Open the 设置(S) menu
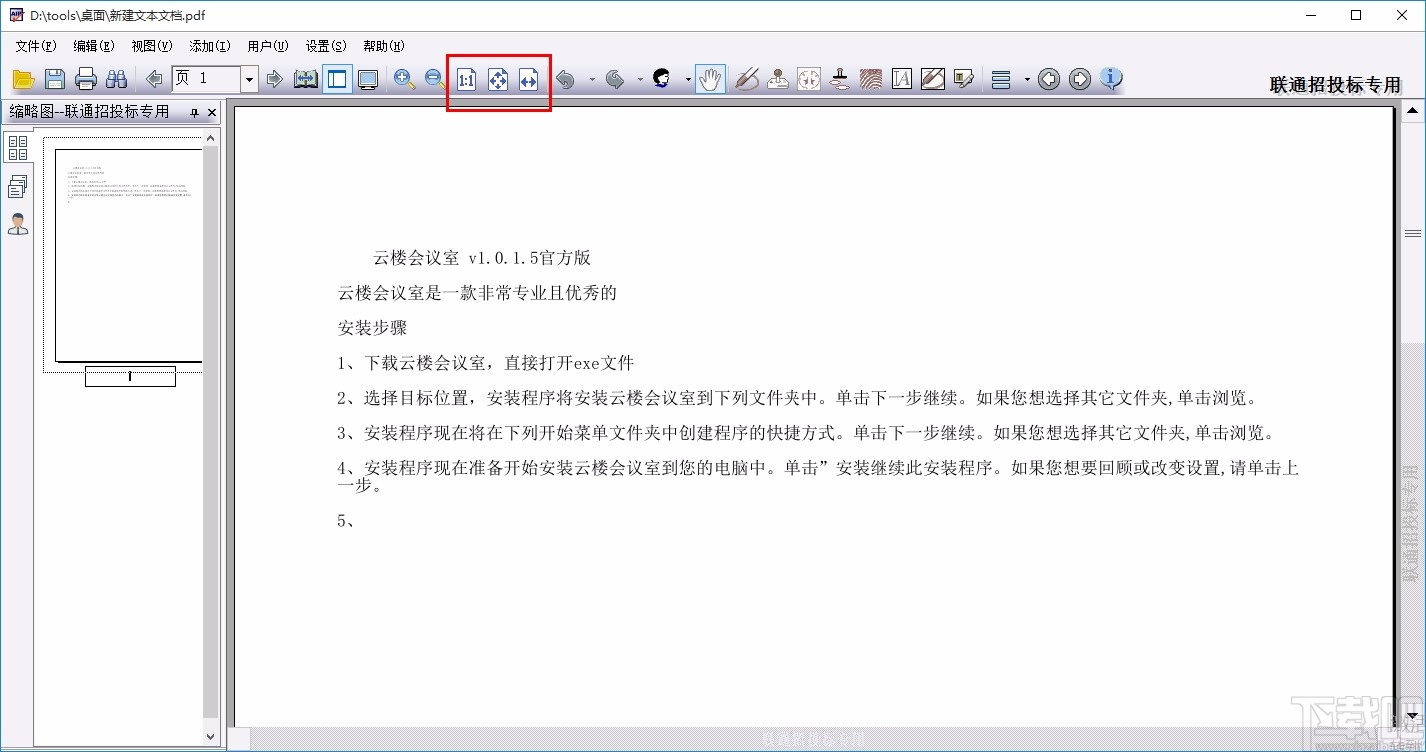Viewport: 1426px width, 752px height. 326,46
